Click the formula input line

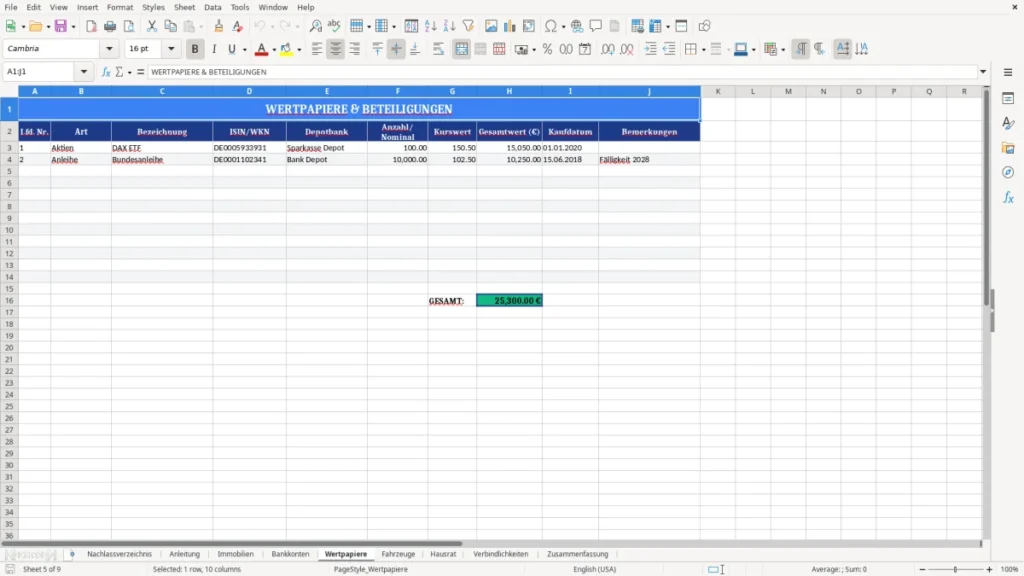coord(562,72)
